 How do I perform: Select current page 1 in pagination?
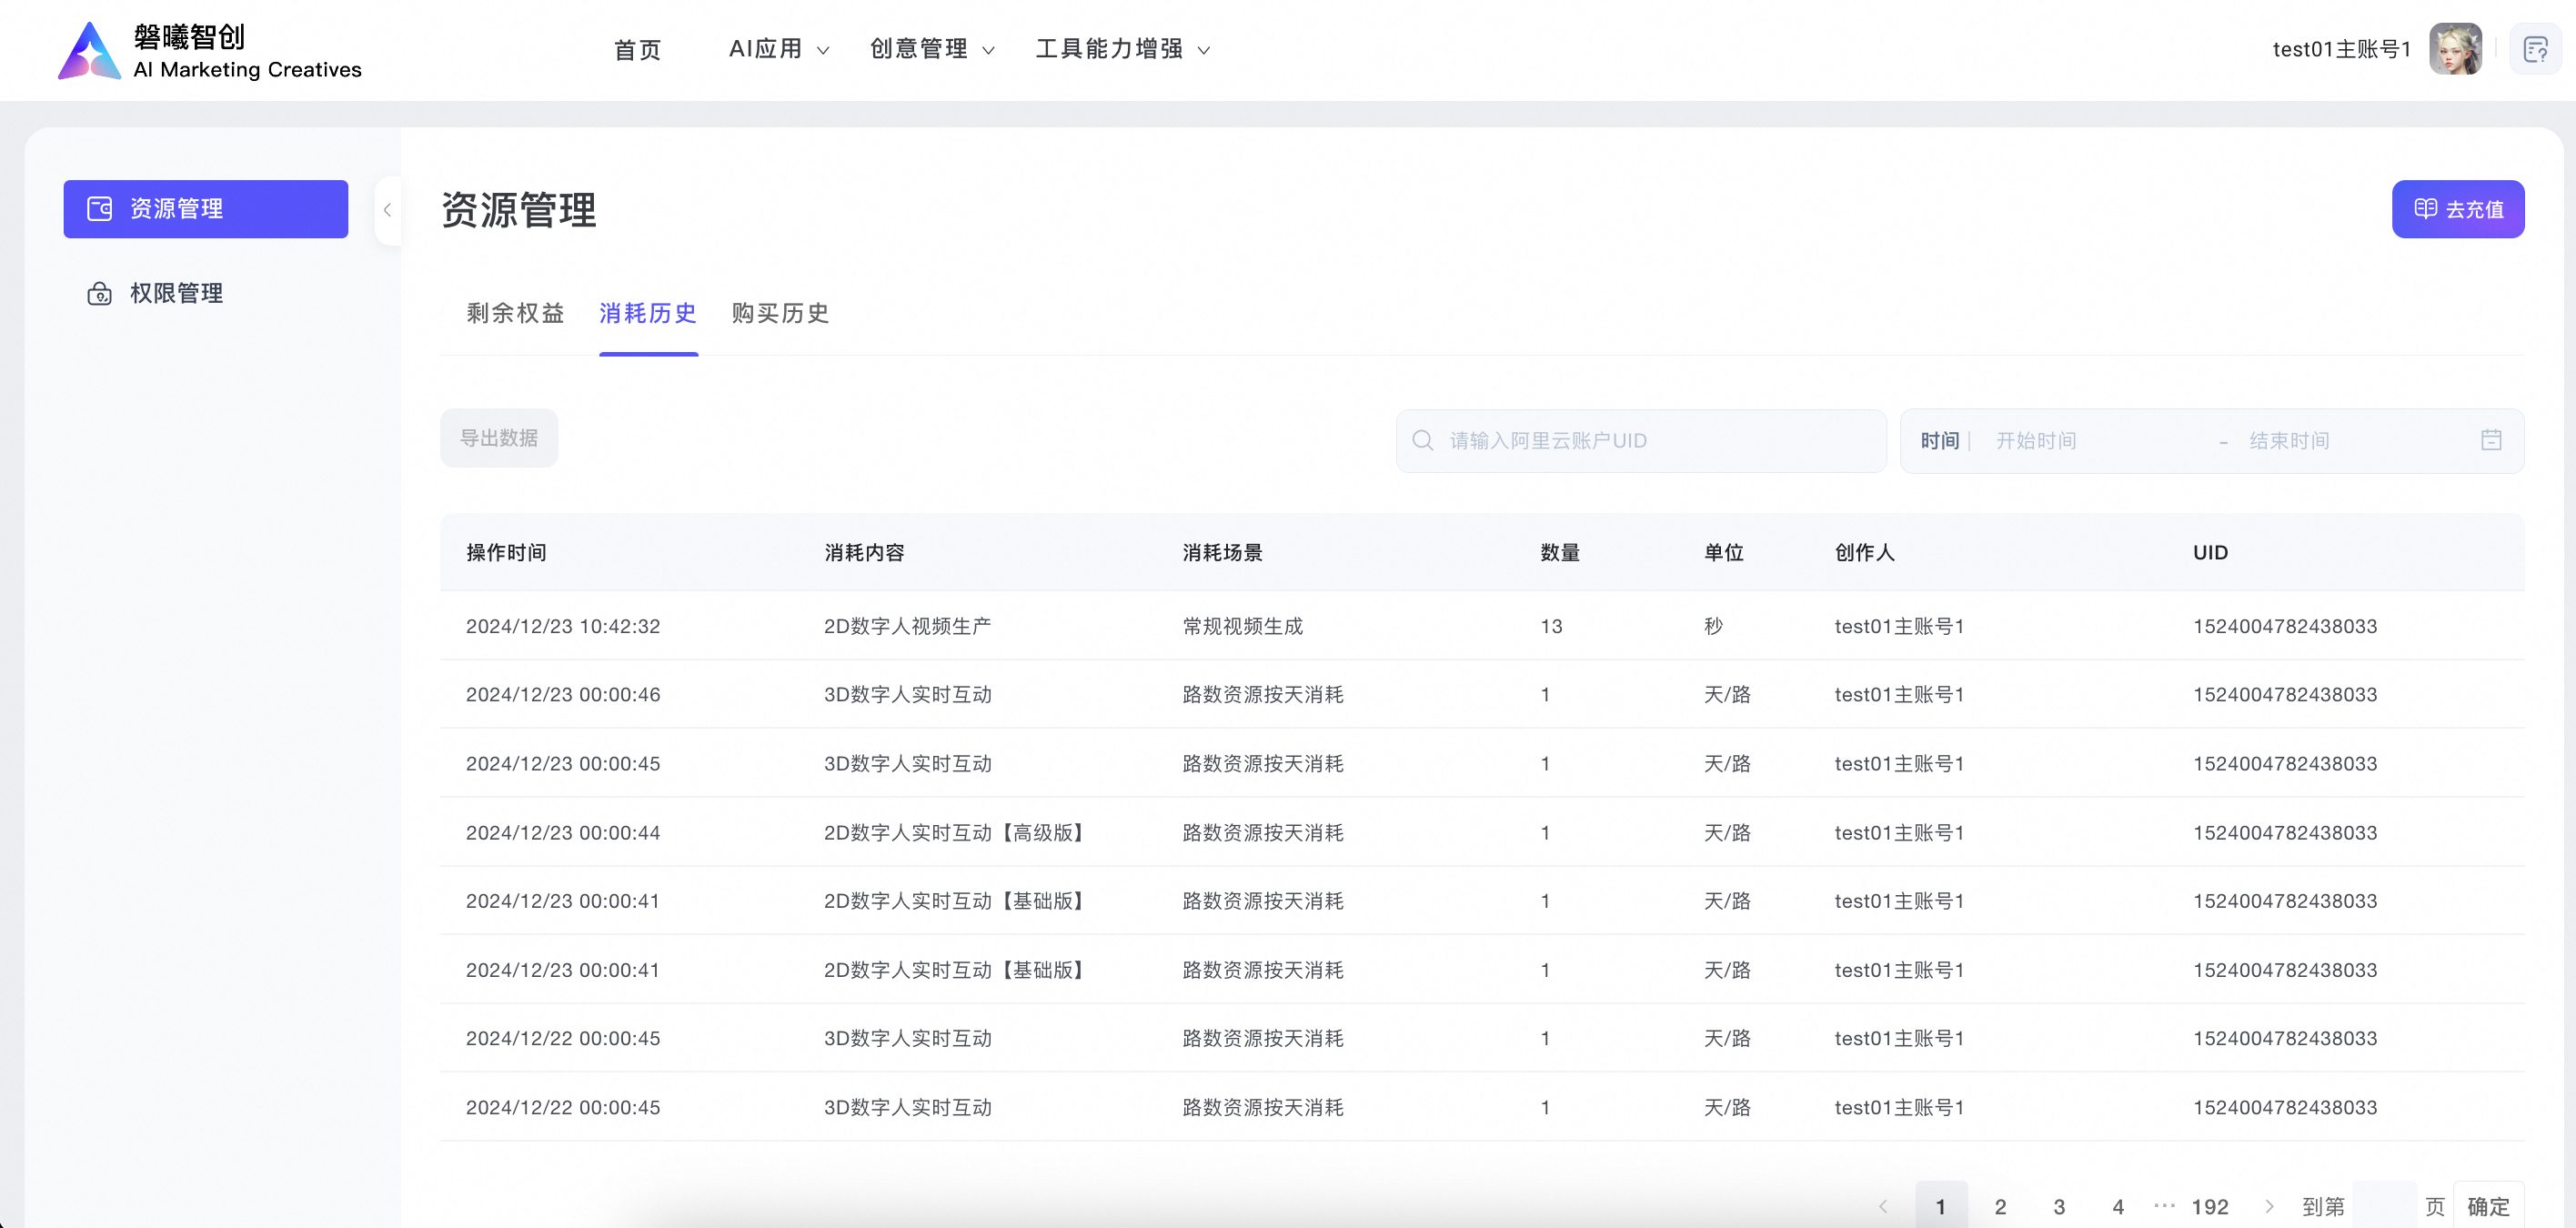tap(1941, 1206)
